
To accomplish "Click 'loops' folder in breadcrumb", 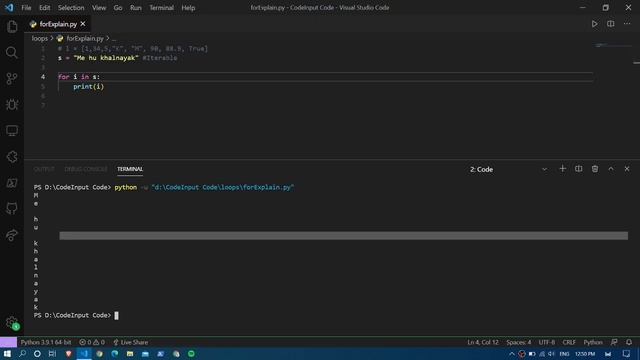I will (x=40, y=38).
